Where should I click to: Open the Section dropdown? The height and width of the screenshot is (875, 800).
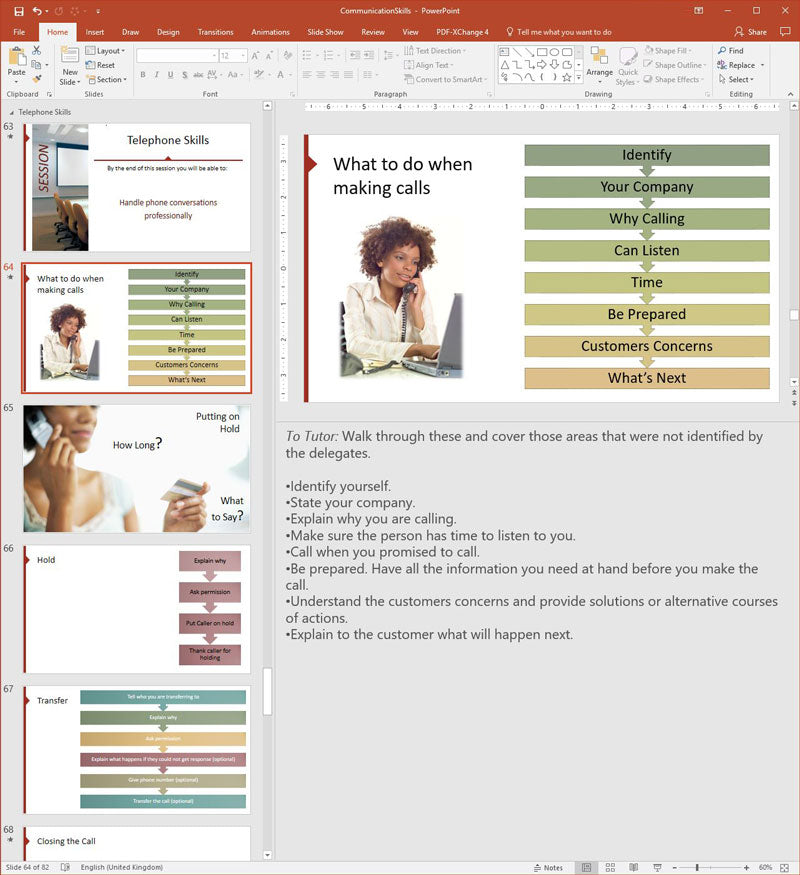click(x=107, y=79)
